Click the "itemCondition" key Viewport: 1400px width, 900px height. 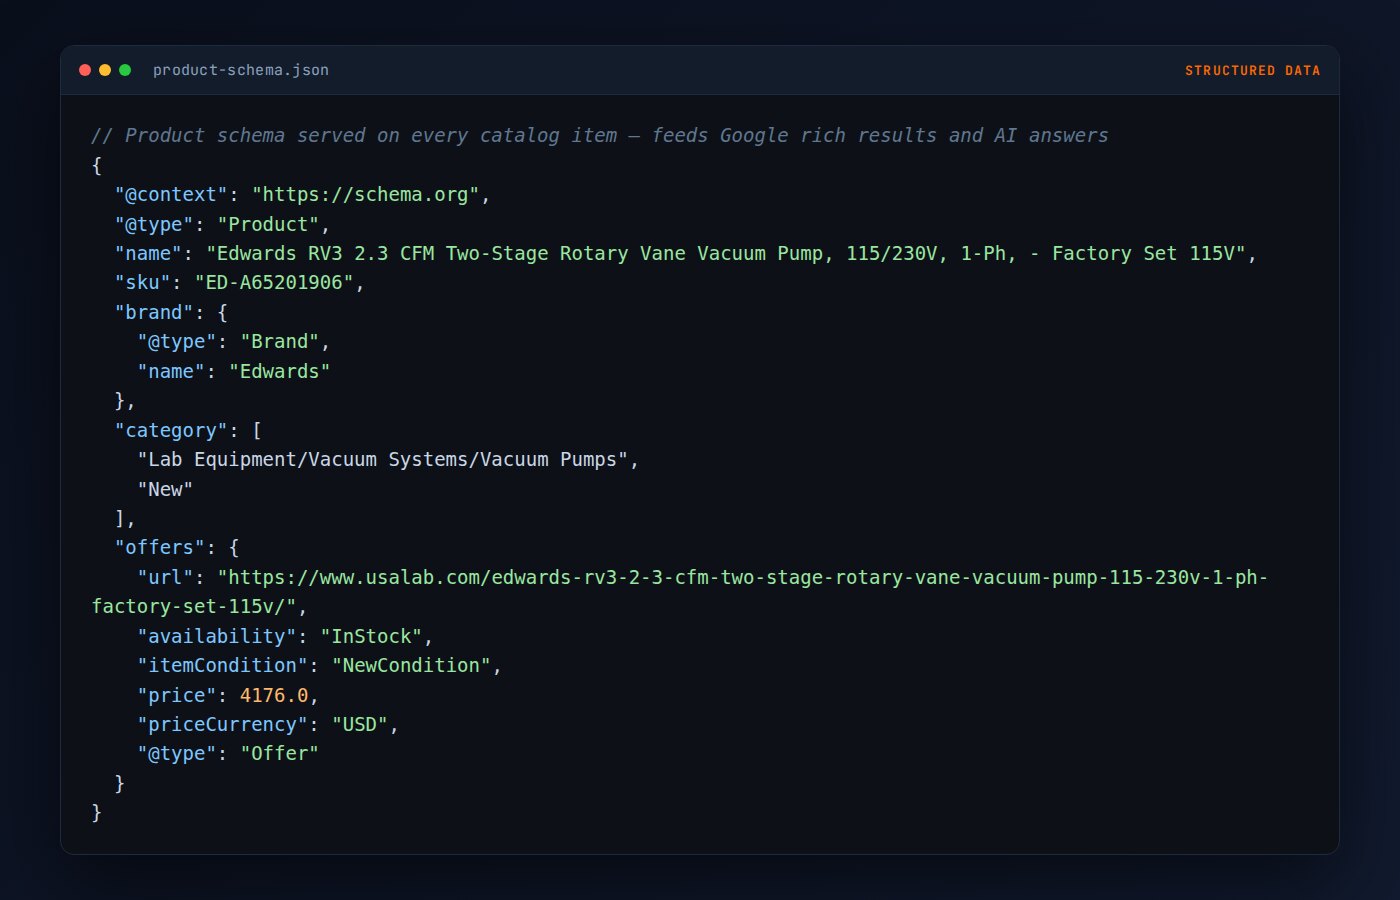click(x=223, y=665)
